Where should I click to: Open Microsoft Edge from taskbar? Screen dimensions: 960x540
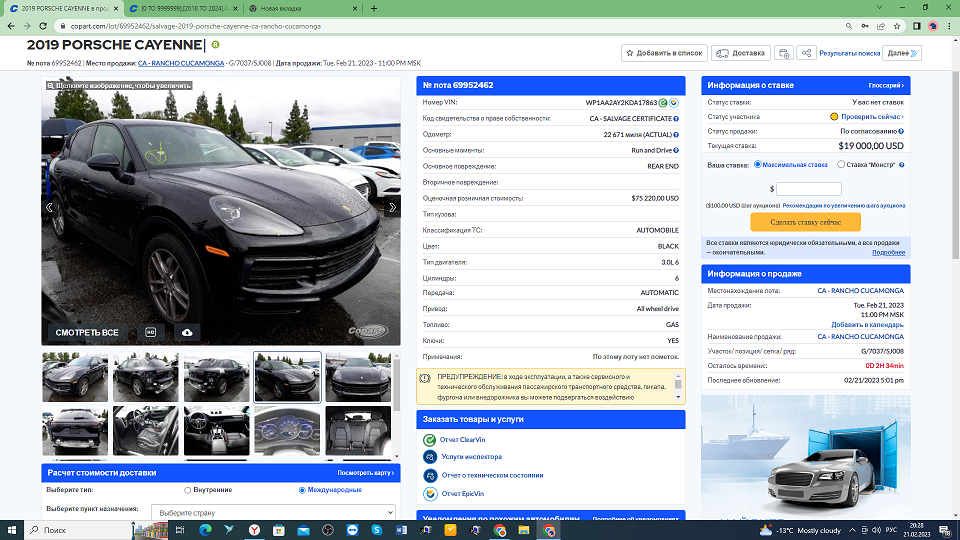pos(204,530)
